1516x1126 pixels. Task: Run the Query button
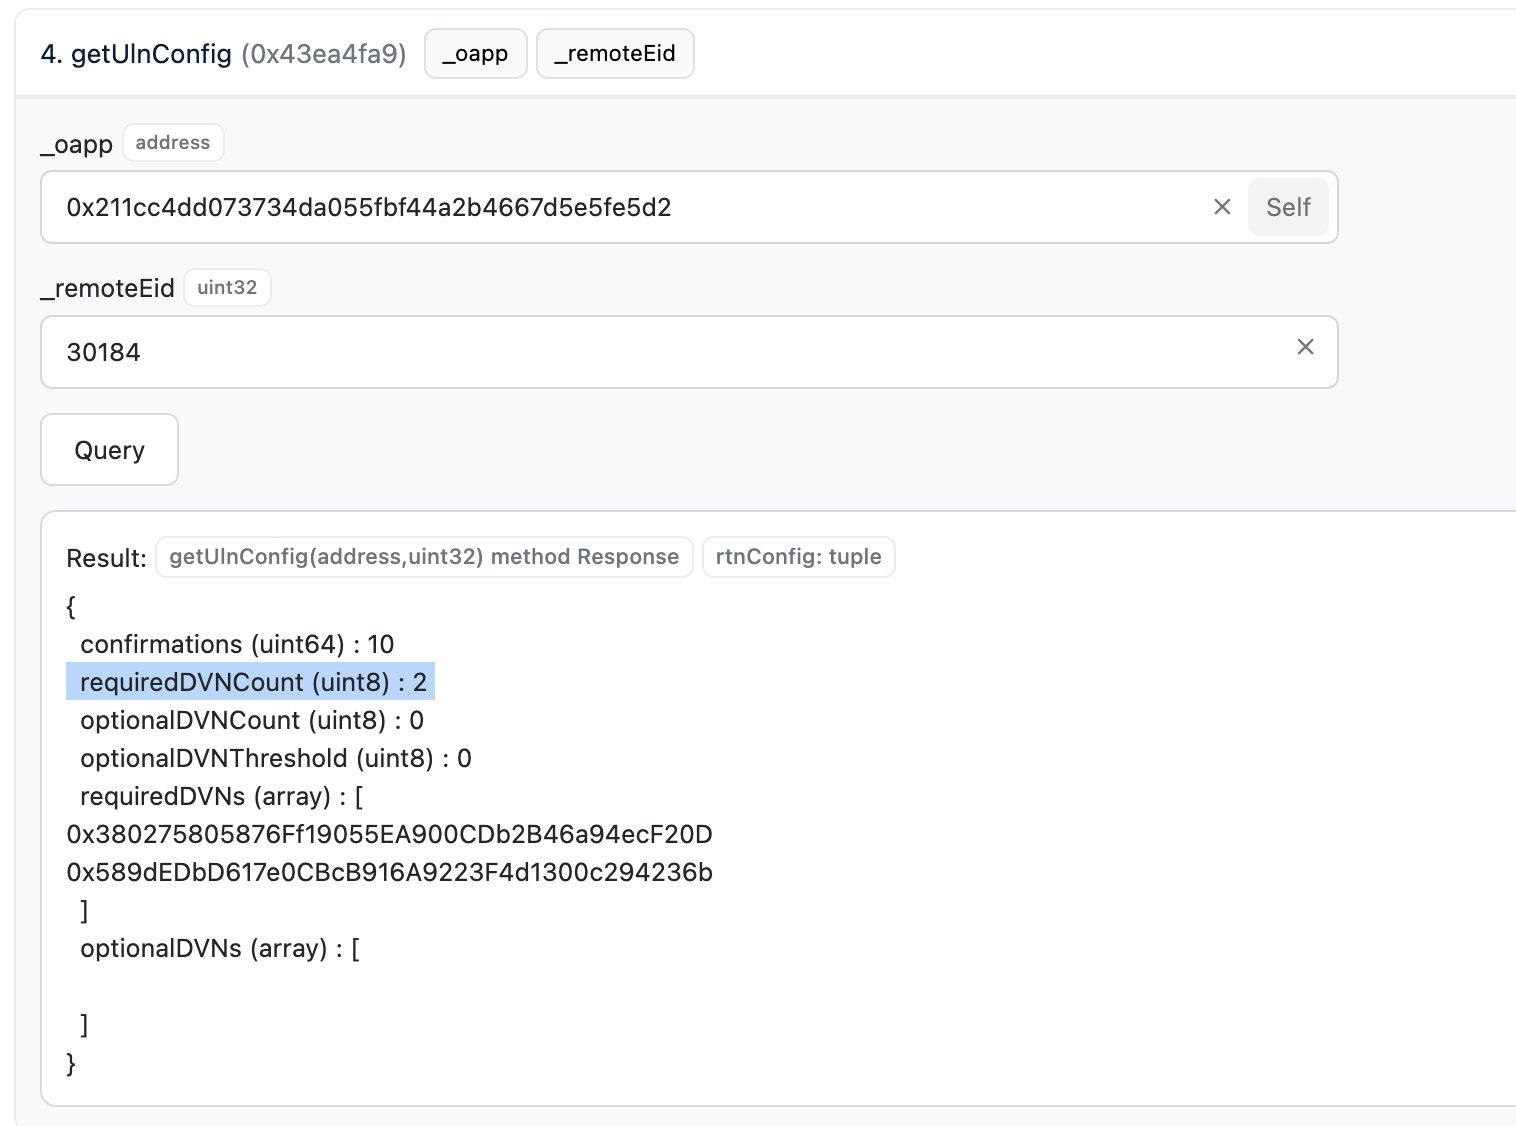pos(109,450)
